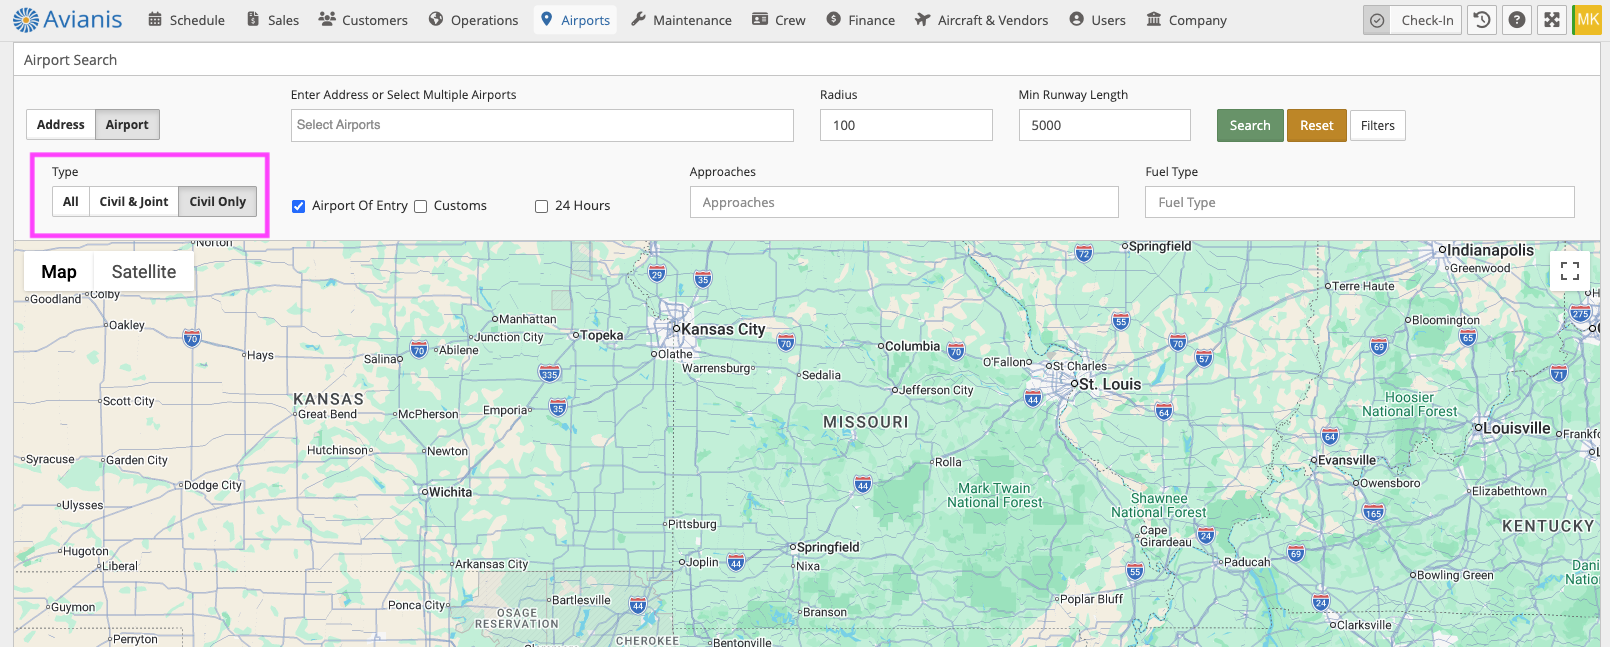The height and width of the screenshot is (647, 1610).
Task: Click the green Search button
Action: click(1249, 125)
